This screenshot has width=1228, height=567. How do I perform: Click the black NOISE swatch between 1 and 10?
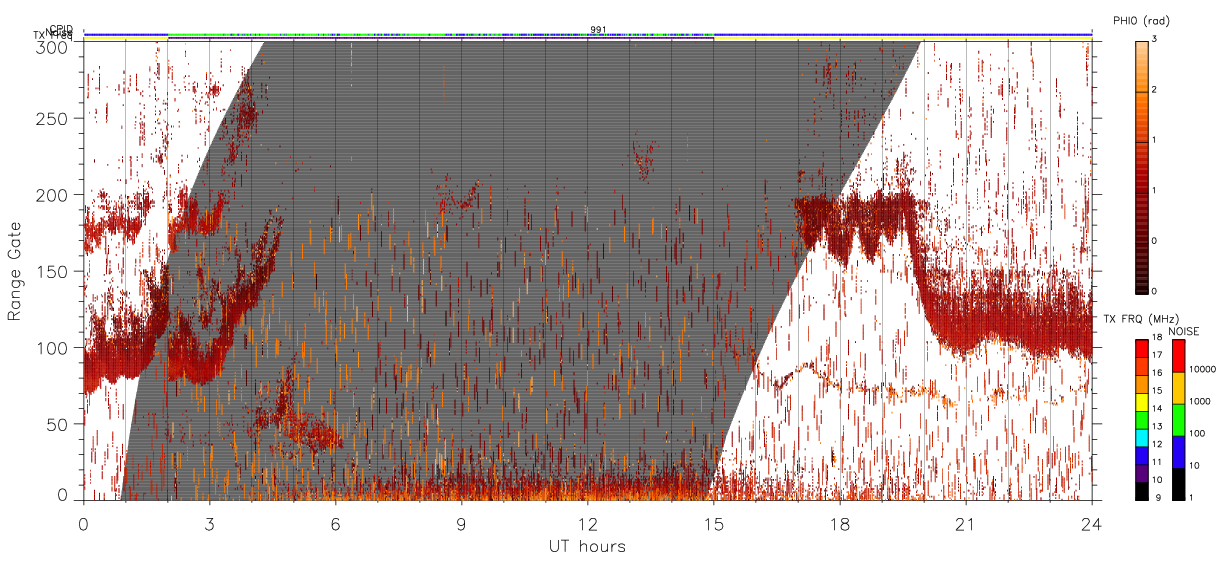tap(1177, 484)
